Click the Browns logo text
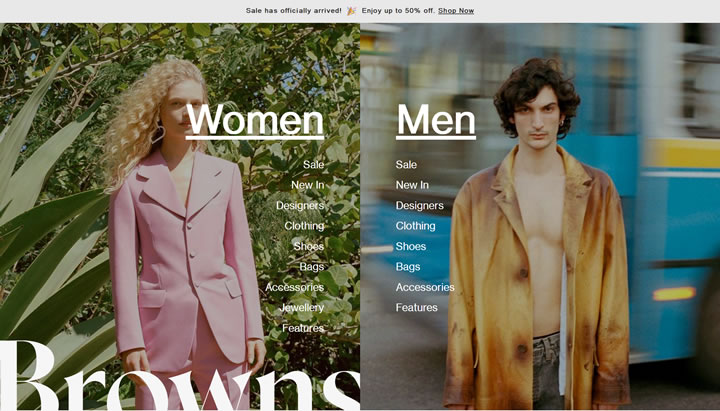The height and width of the screenshot is (411, 720). [x=180, y=378]
